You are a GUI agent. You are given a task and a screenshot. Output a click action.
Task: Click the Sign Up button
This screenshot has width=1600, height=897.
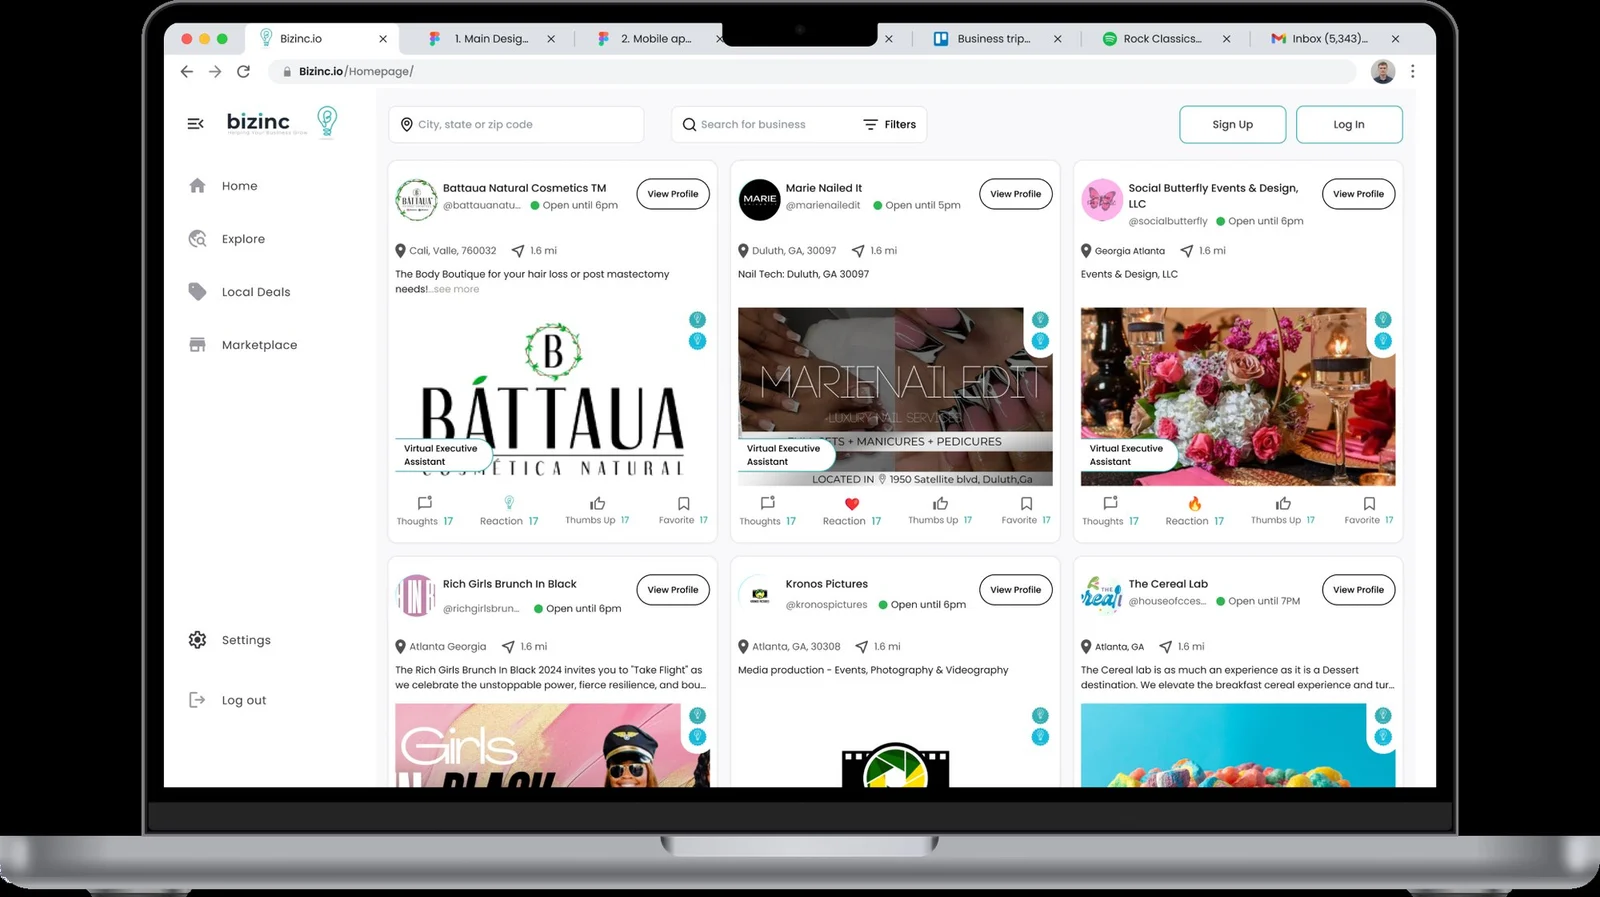coord(1232,125)
